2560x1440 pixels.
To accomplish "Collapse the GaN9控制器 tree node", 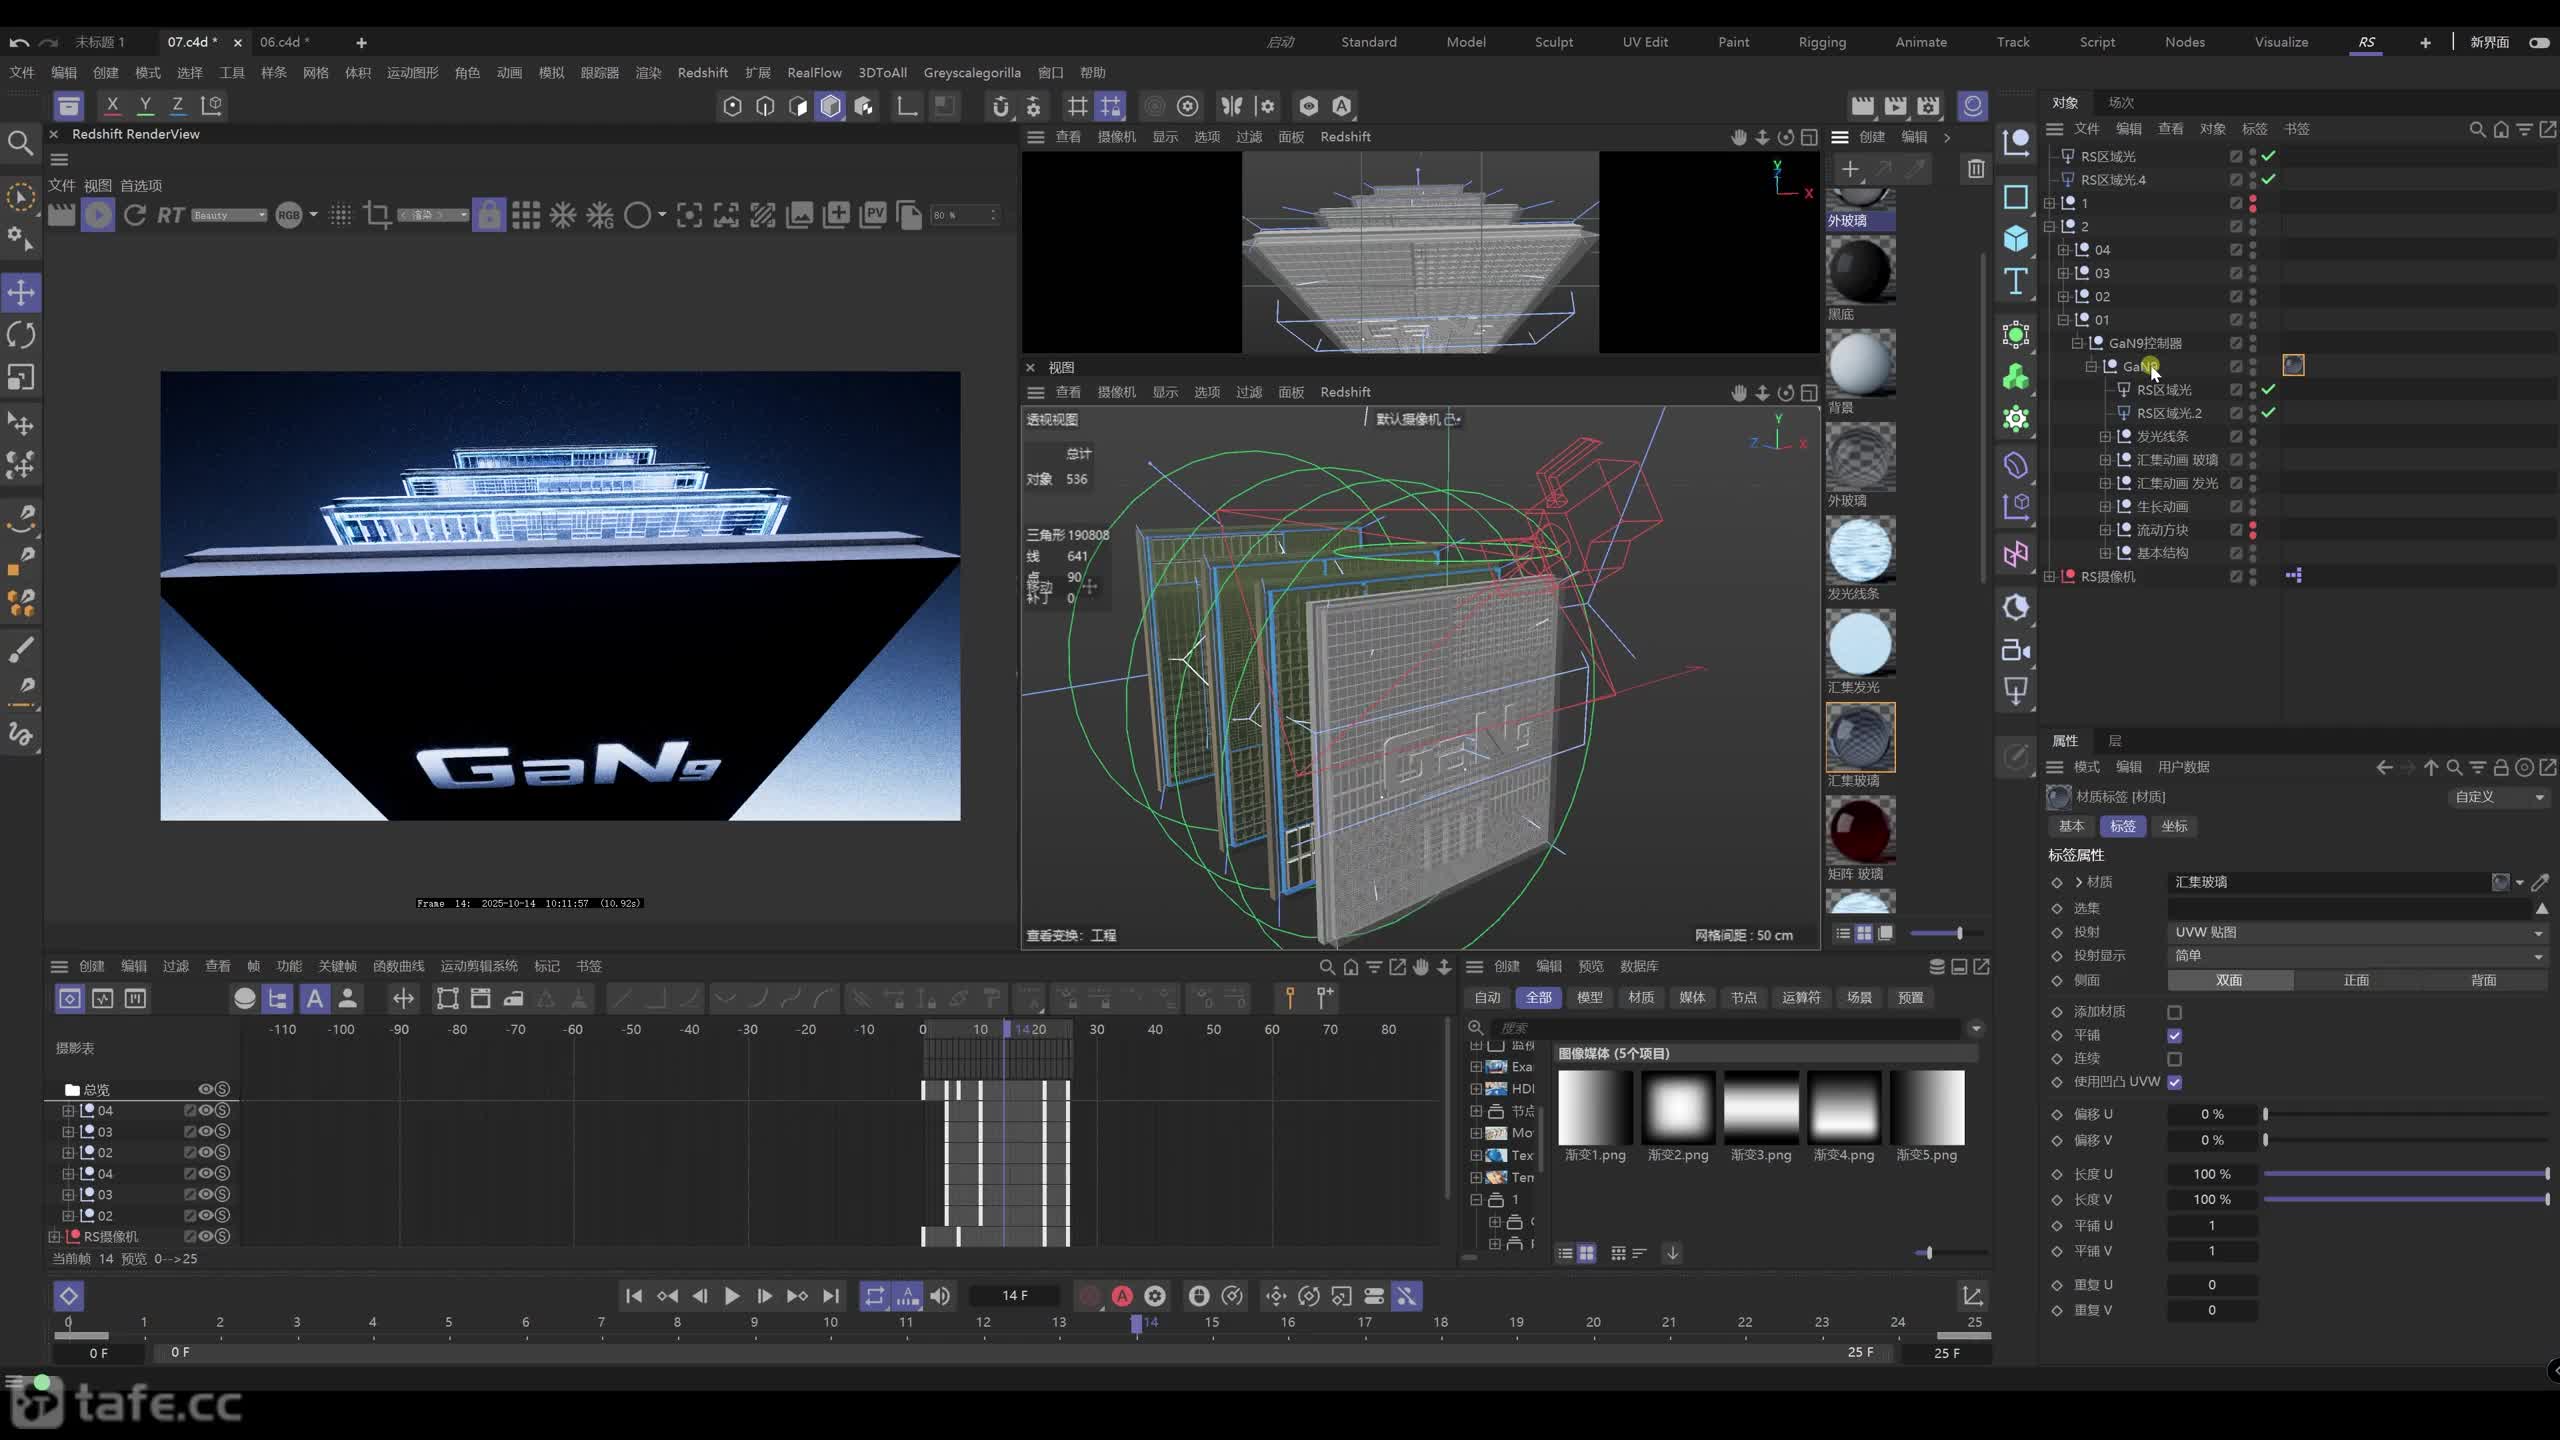I will 2077,343.
